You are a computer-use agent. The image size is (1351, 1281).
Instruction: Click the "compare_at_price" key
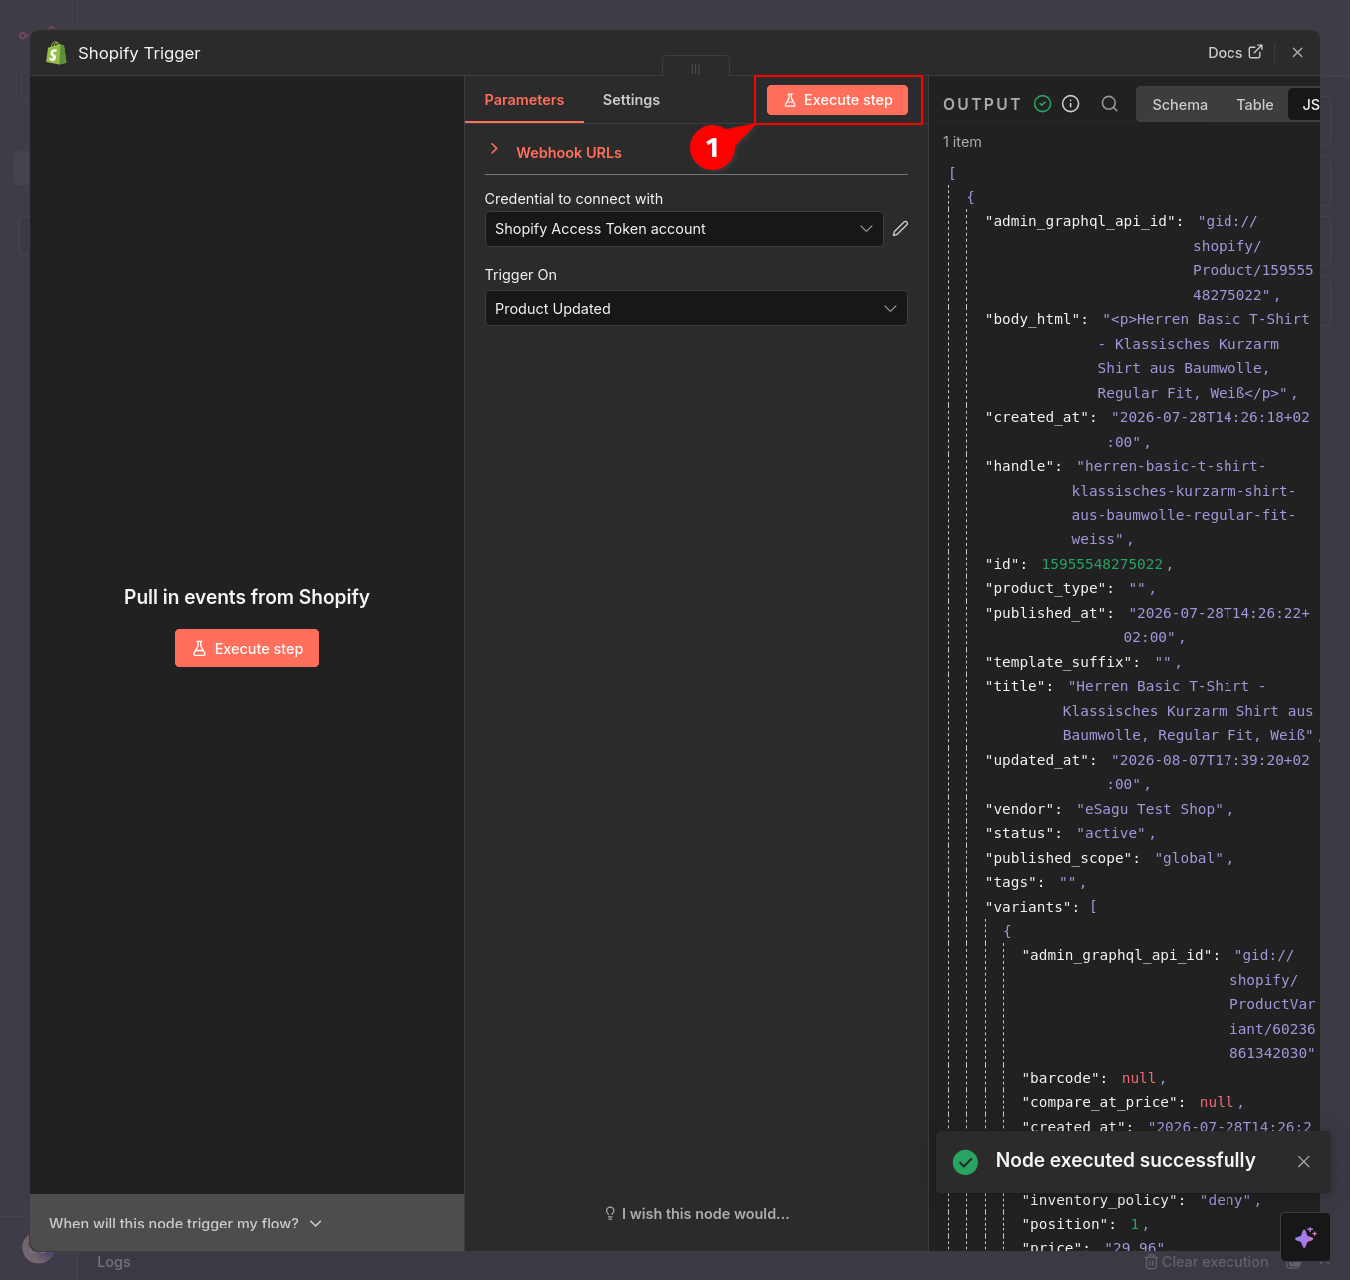1099,1102
